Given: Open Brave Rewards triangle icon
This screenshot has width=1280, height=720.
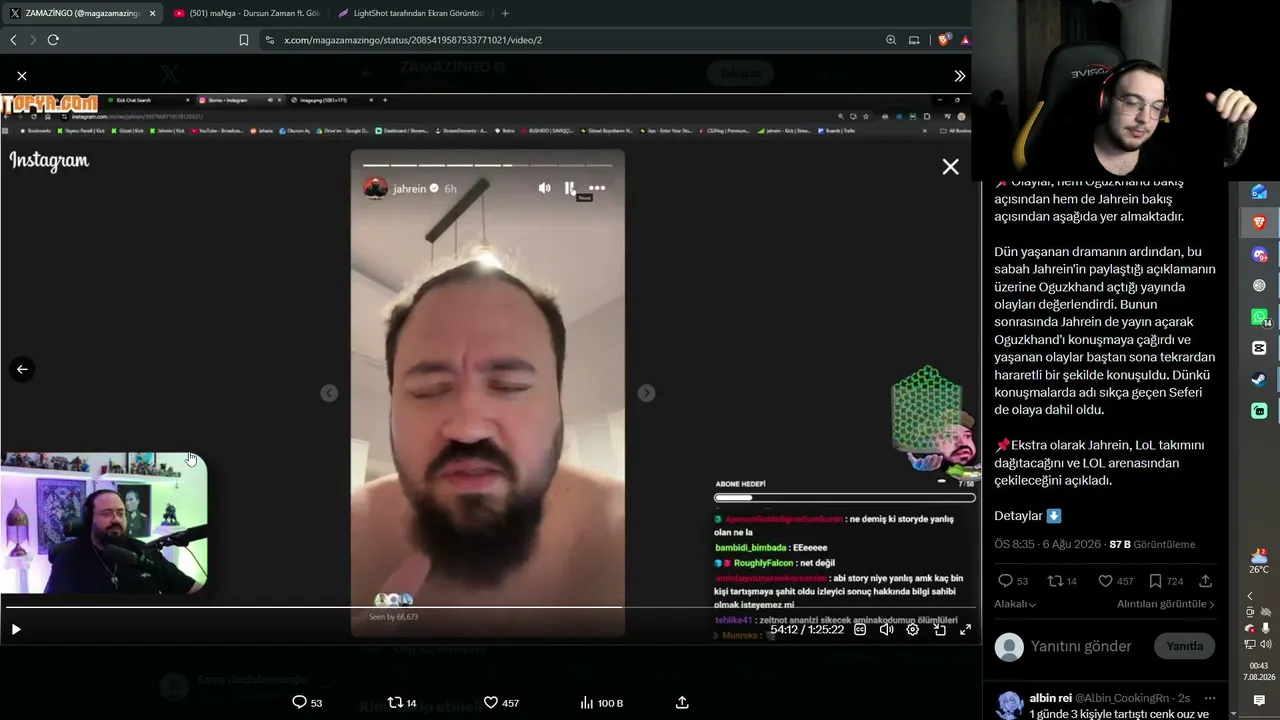Looking at the screenshot, I should pos(965,40).
